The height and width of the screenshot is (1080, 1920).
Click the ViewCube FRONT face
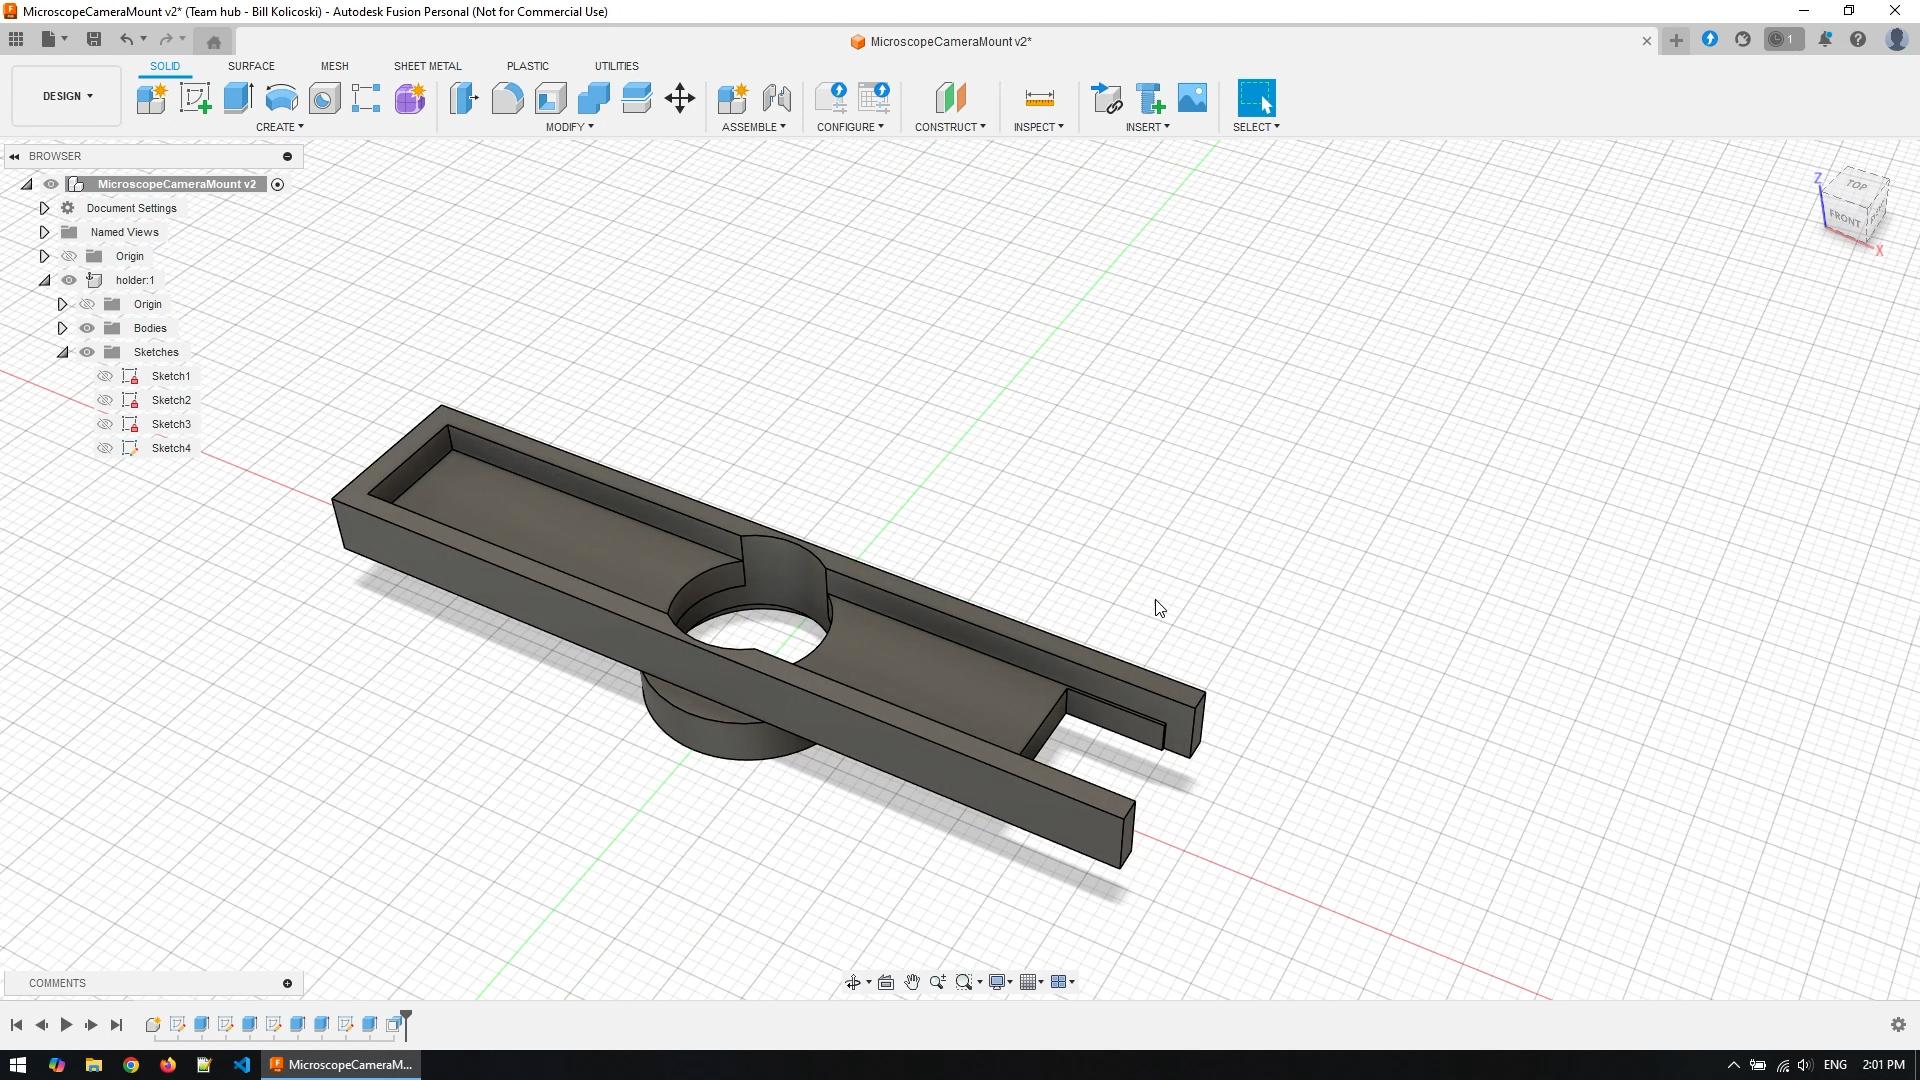[x=1845, y=218]
